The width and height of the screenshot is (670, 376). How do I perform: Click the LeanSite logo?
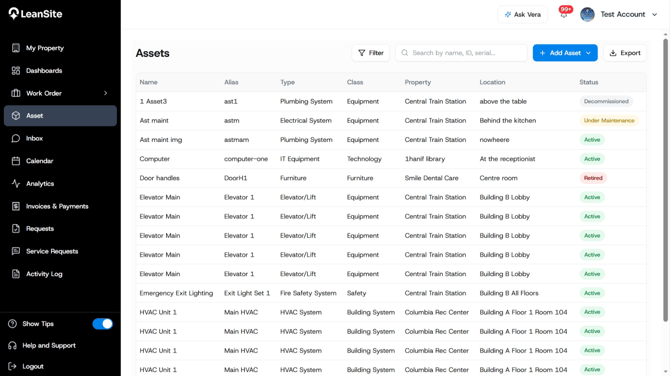tap(35, 14)
